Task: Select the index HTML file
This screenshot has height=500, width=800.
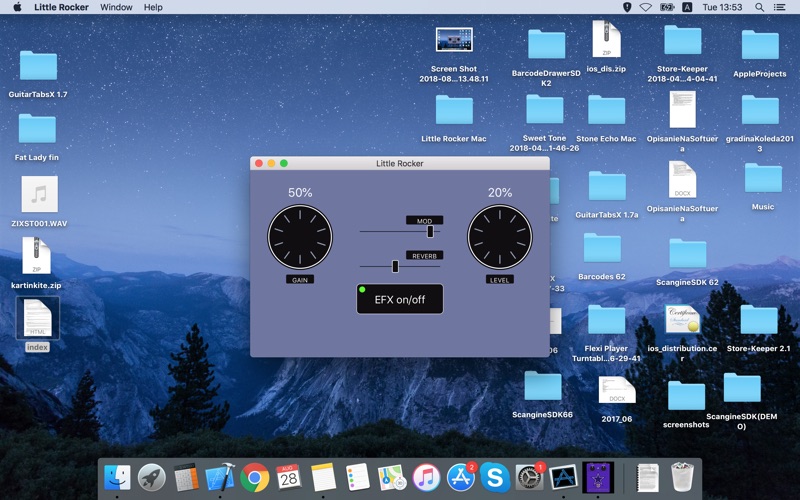Action: pos(37,318)
